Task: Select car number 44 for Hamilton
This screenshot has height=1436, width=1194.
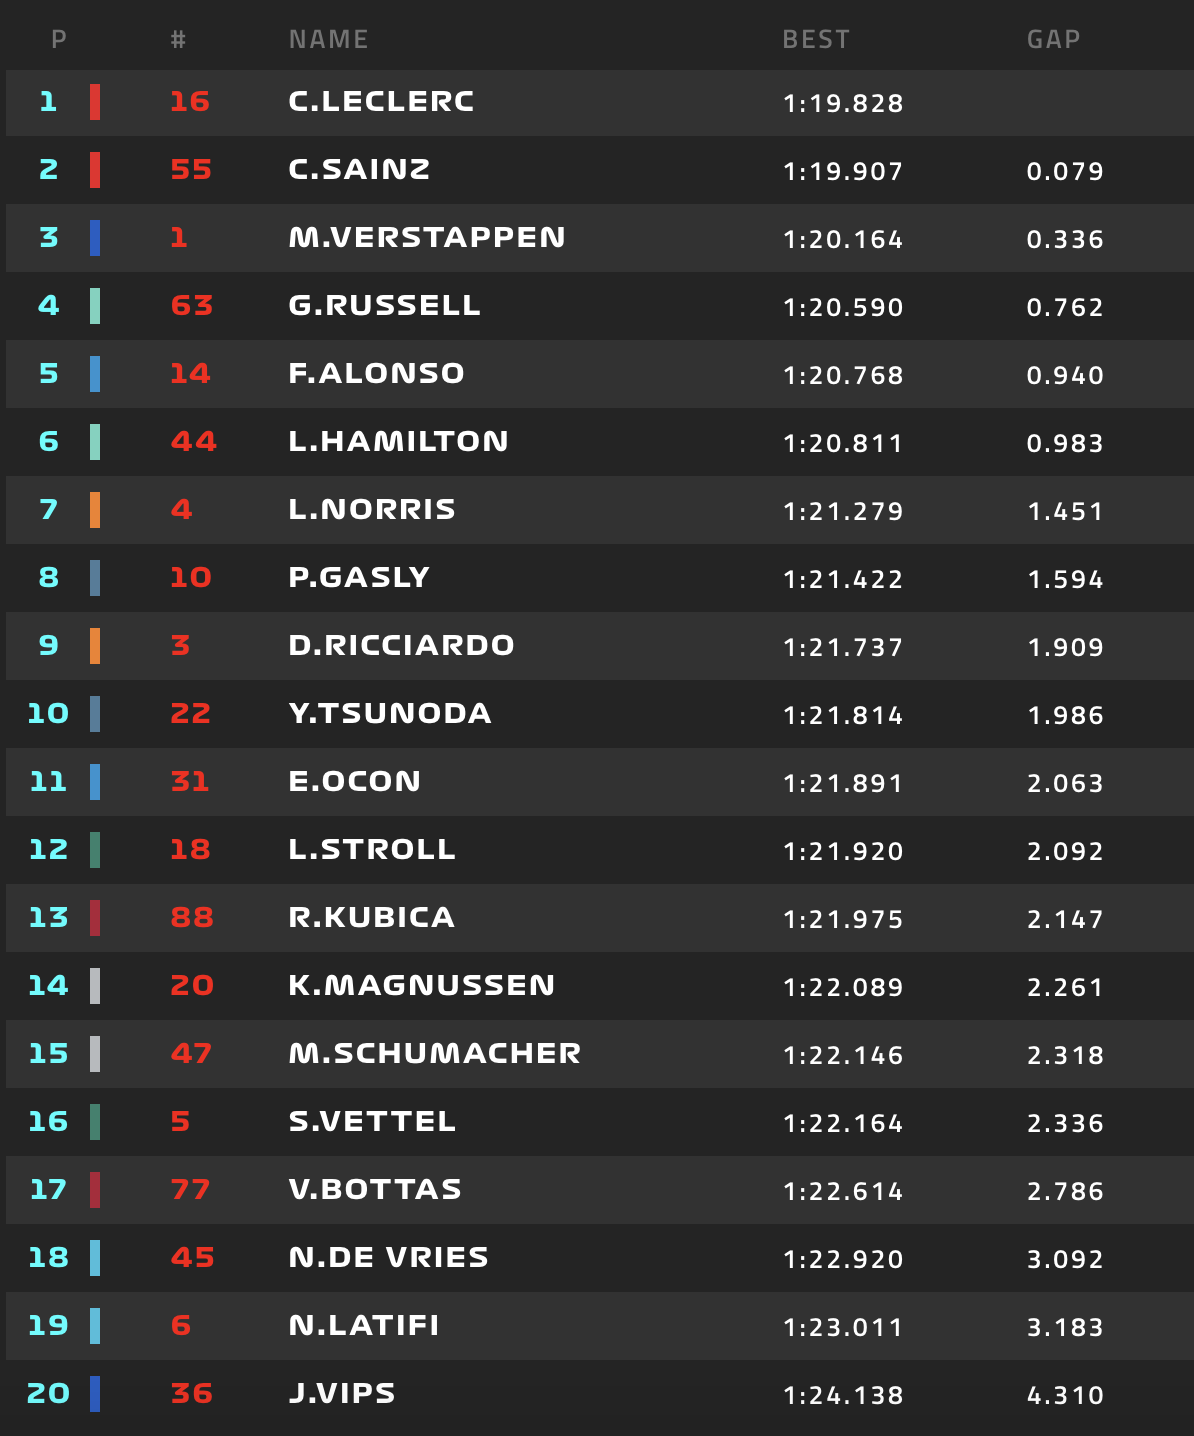Action: click(193, 442)
